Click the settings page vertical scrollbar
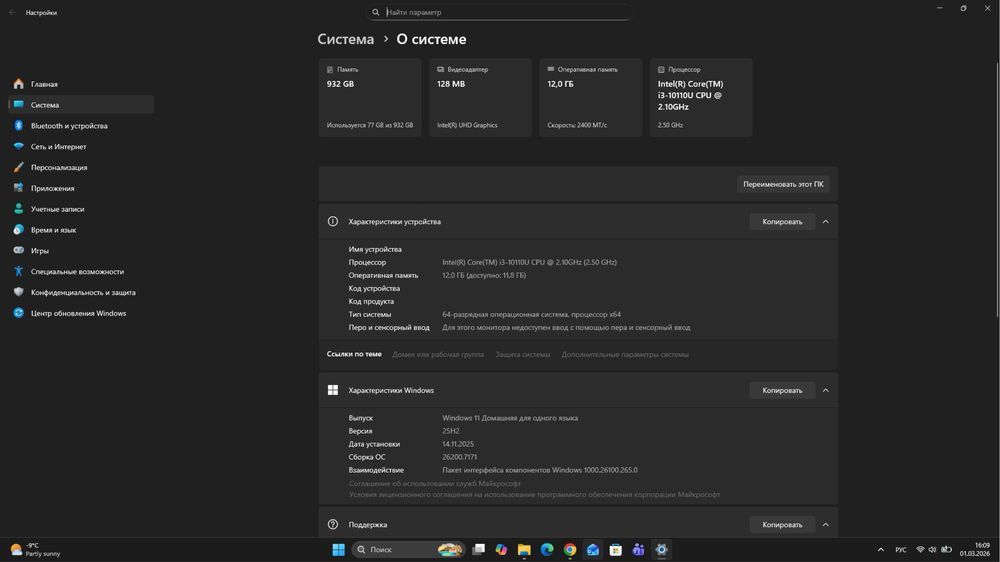Image resolution: width=1000 pixels, height=562 pixels. point(997,189)
